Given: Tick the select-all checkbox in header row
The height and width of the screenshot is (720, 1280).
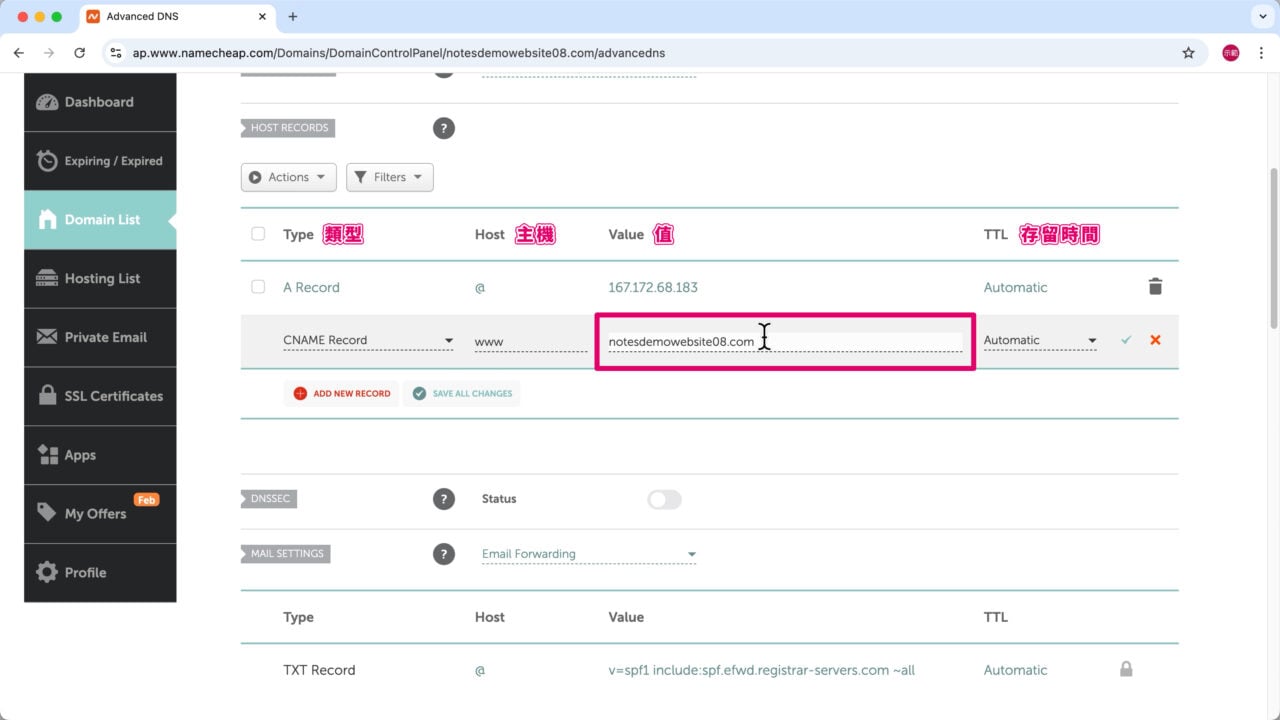Looking at the screenshot, I should pos(258,234).
